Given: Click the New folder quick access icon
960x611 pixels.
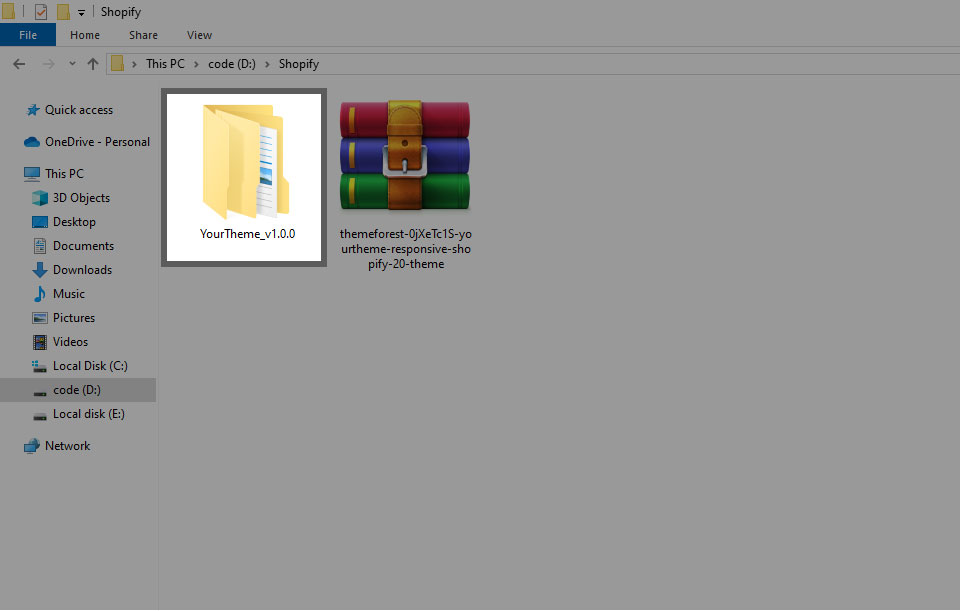Looking at the screenshot, I should [63, 12].
